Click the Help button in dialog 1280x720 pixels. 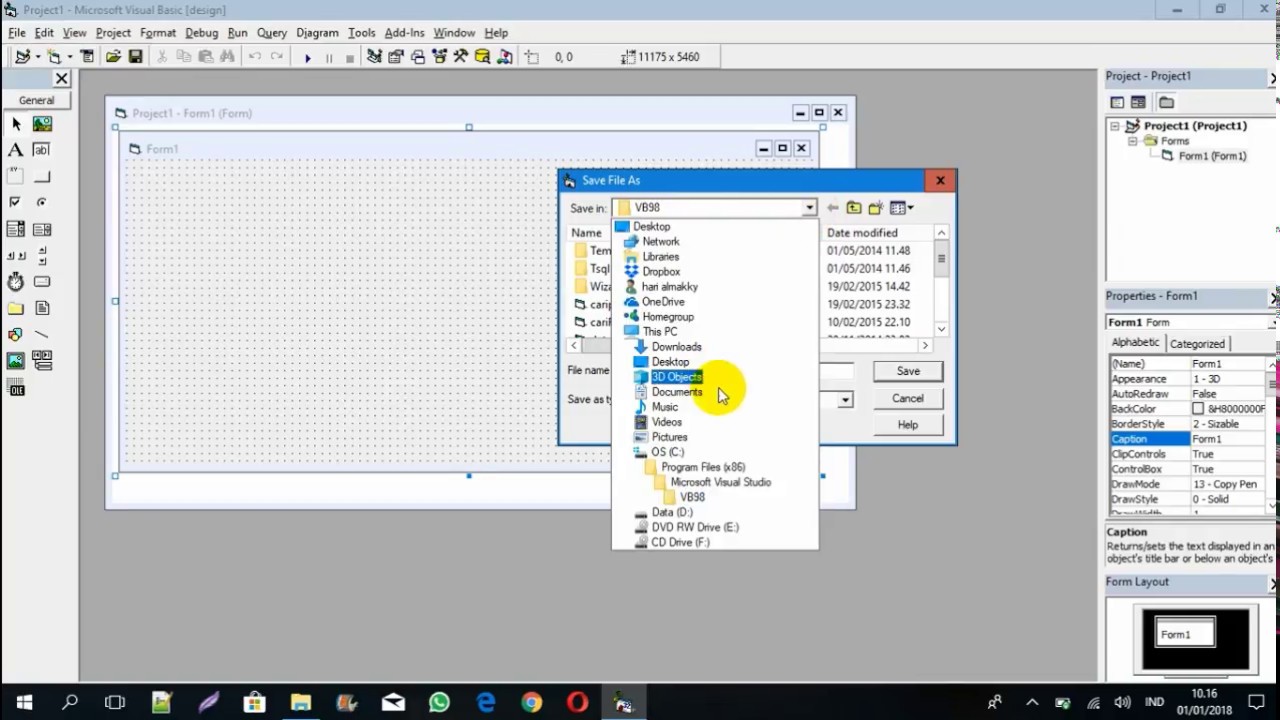tap(908, 425)
